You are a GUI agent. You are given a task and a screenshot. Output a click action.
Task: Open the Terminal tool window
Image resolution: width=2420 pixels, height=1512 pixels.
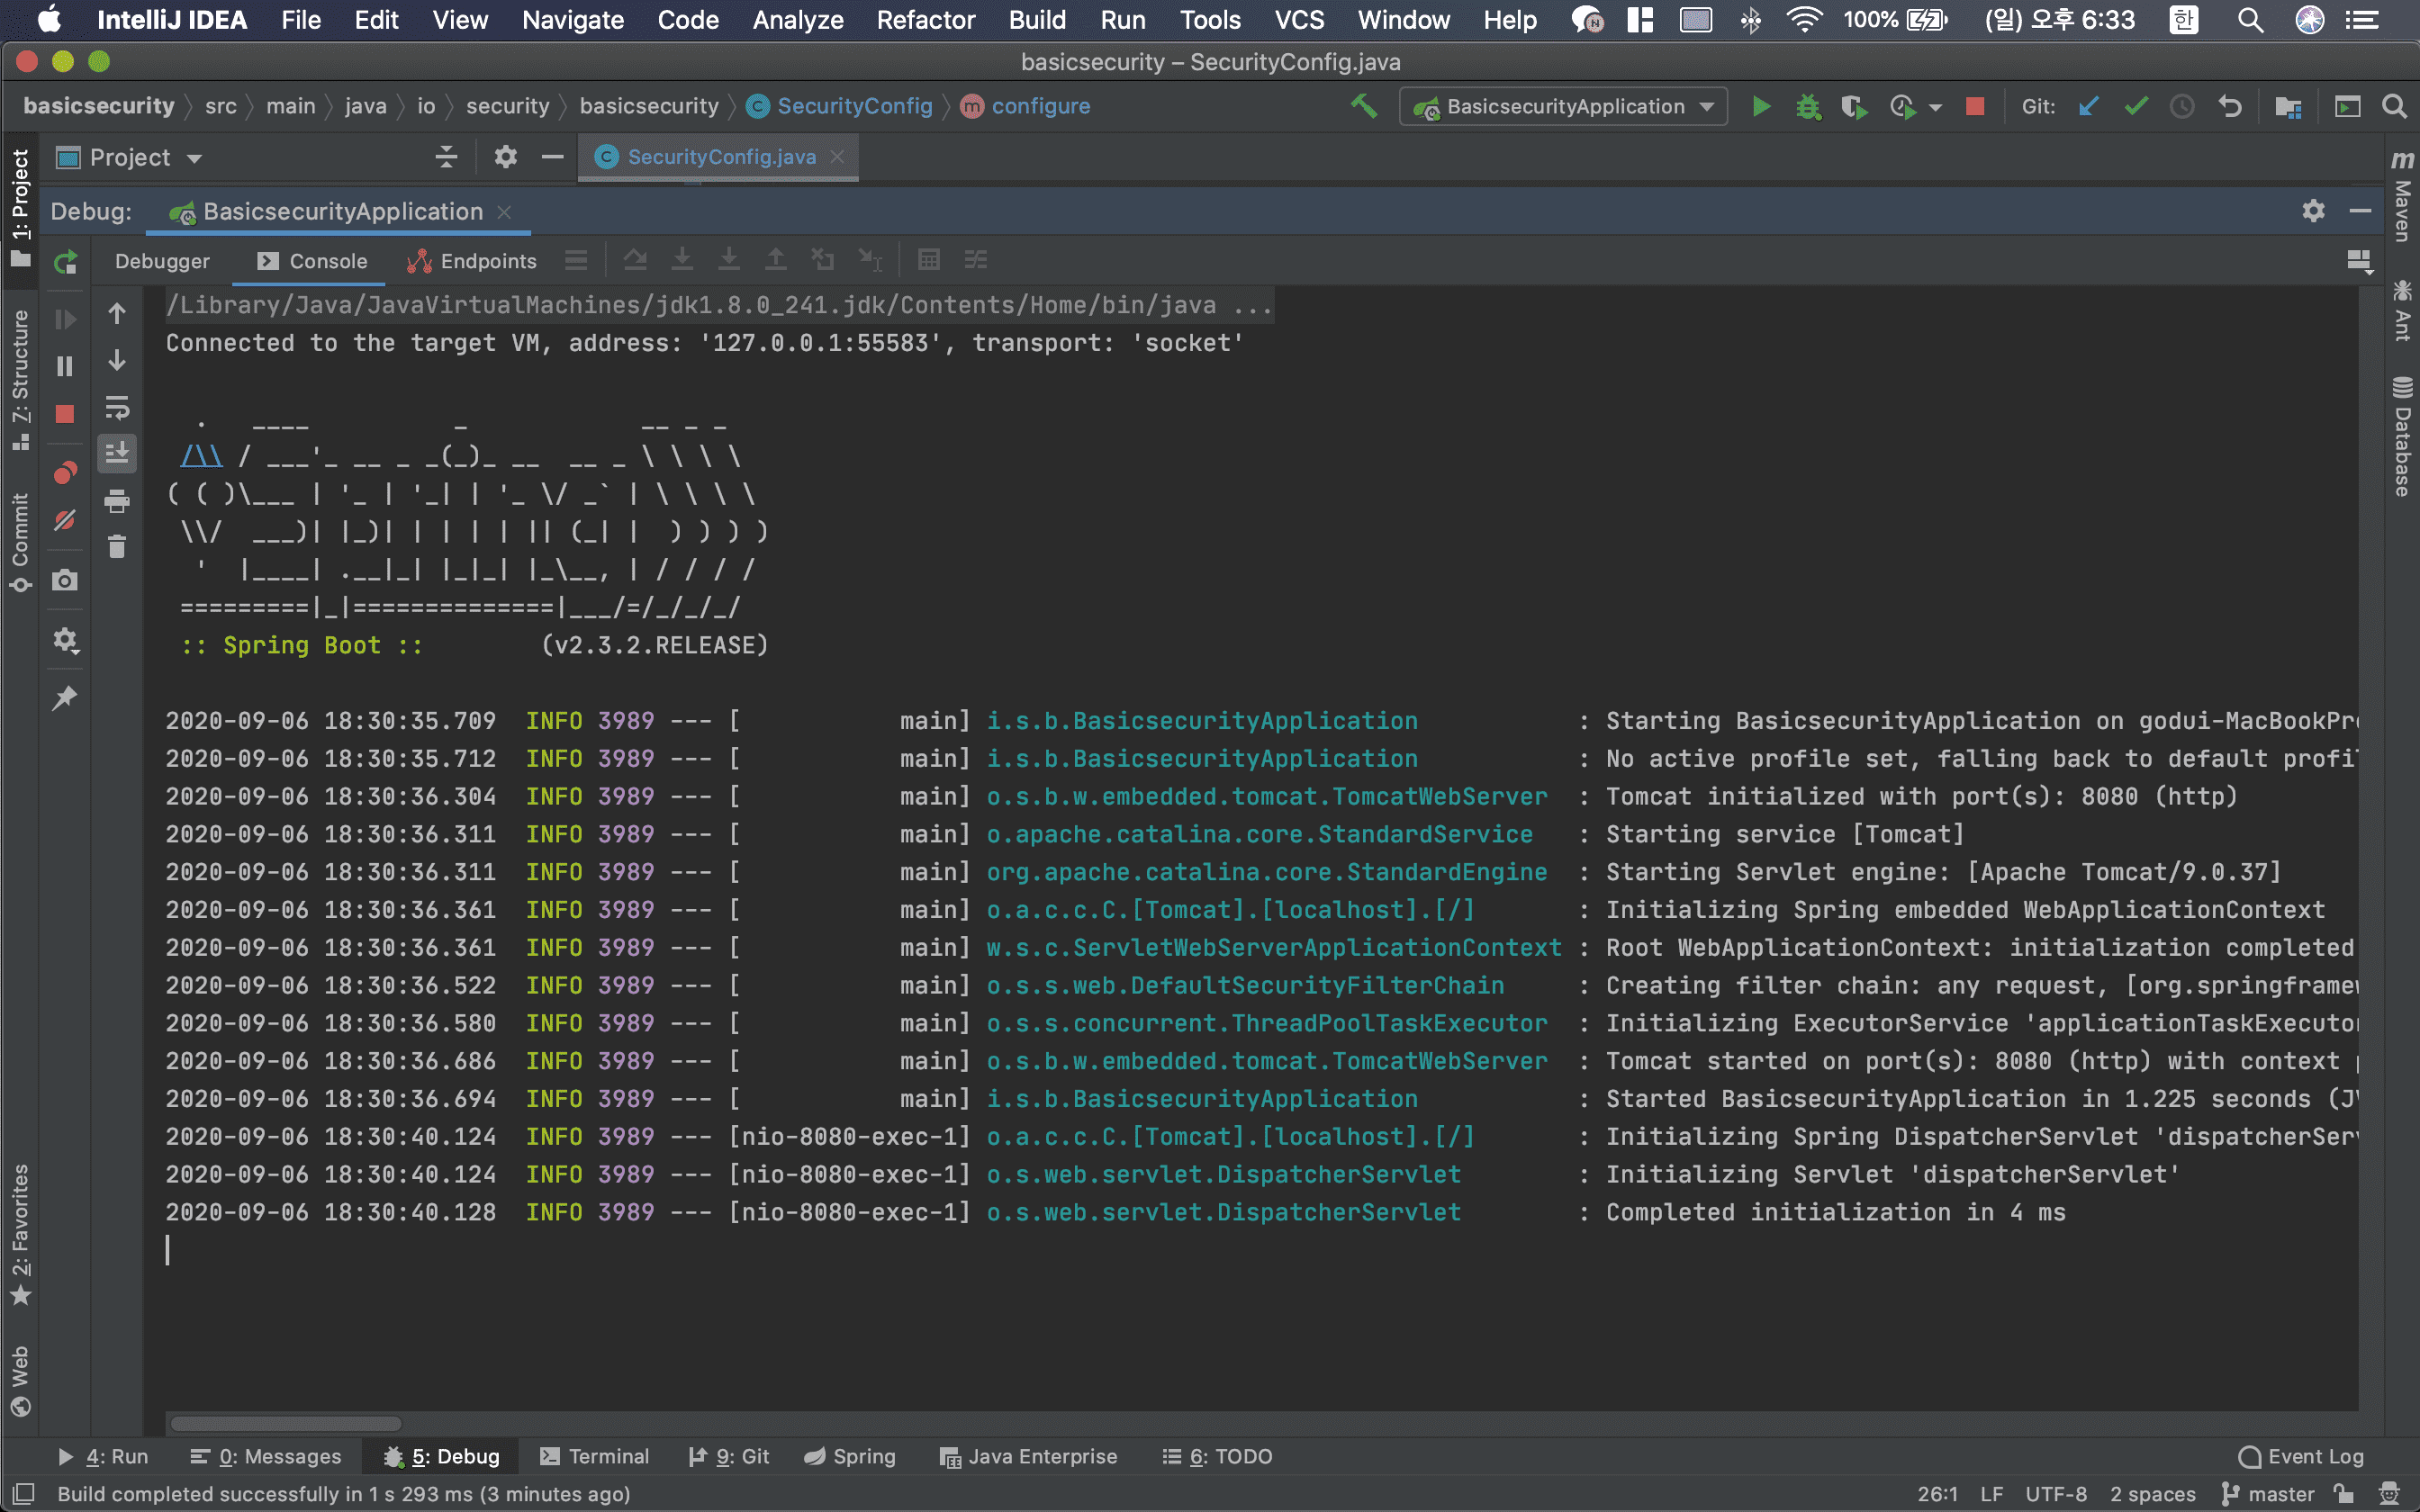click(x=595, y=1456)
